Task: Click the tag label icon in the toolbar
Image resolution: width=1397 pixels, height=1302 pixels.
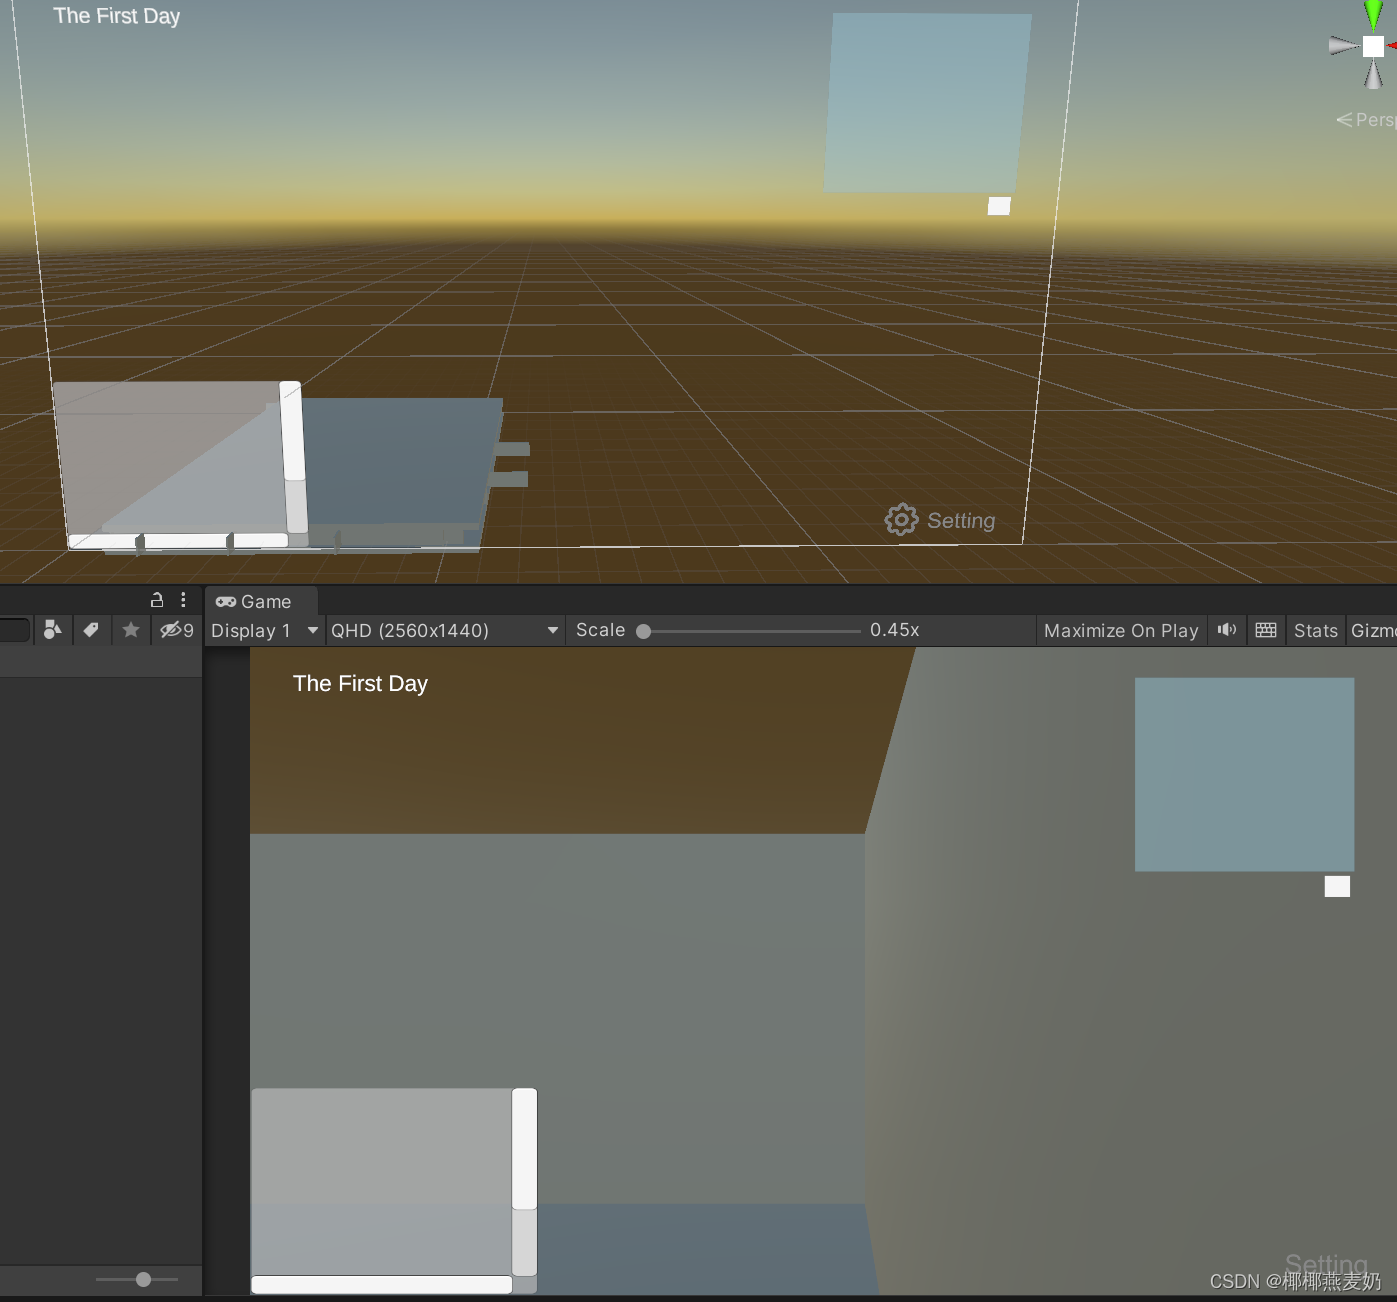Action: 91,630
